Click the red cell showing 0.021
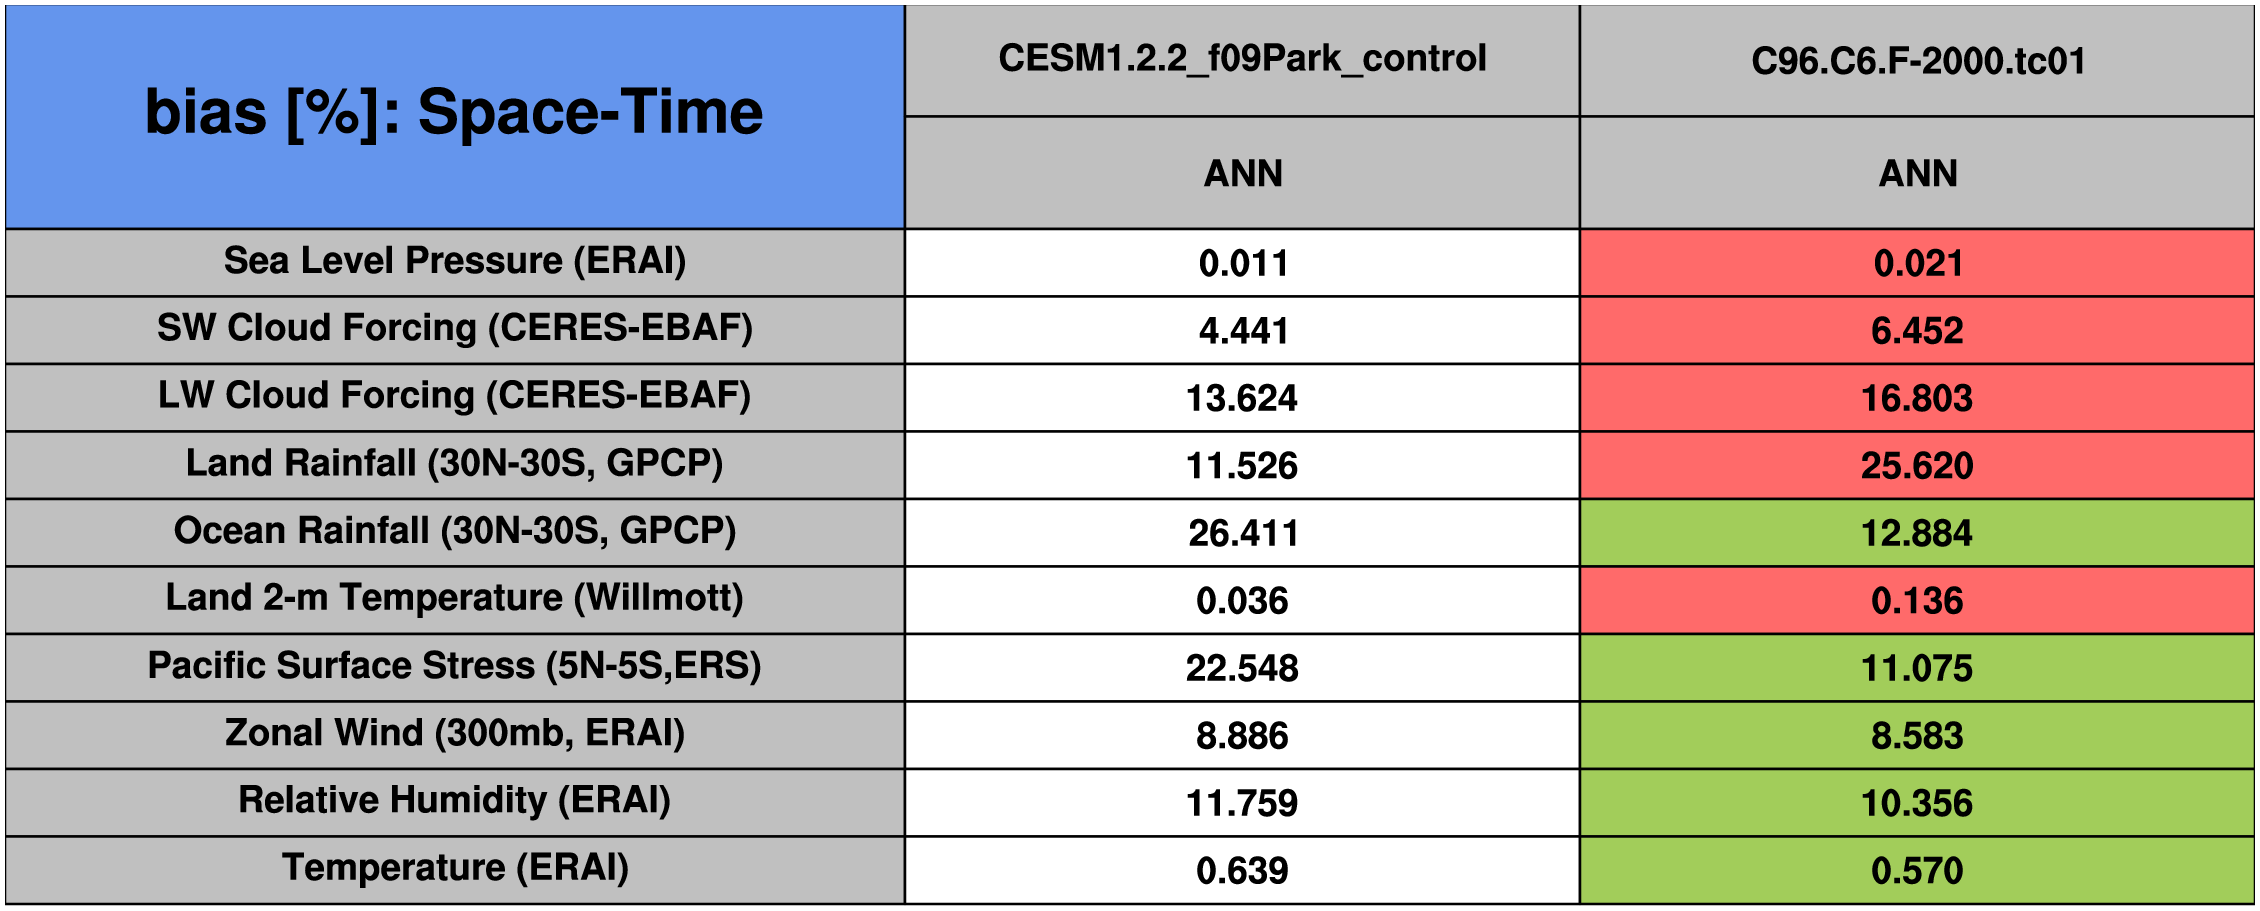Screen dimensions: 2260x911 tap(1917, 263)
